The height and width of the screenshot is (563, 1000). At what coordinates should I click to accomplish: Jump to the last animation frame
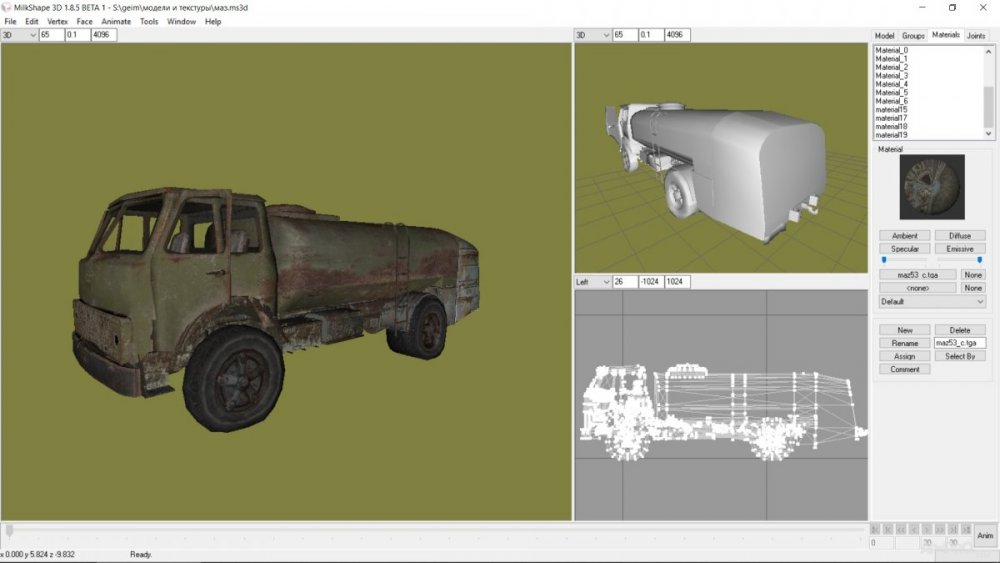(x=966, y=529)
